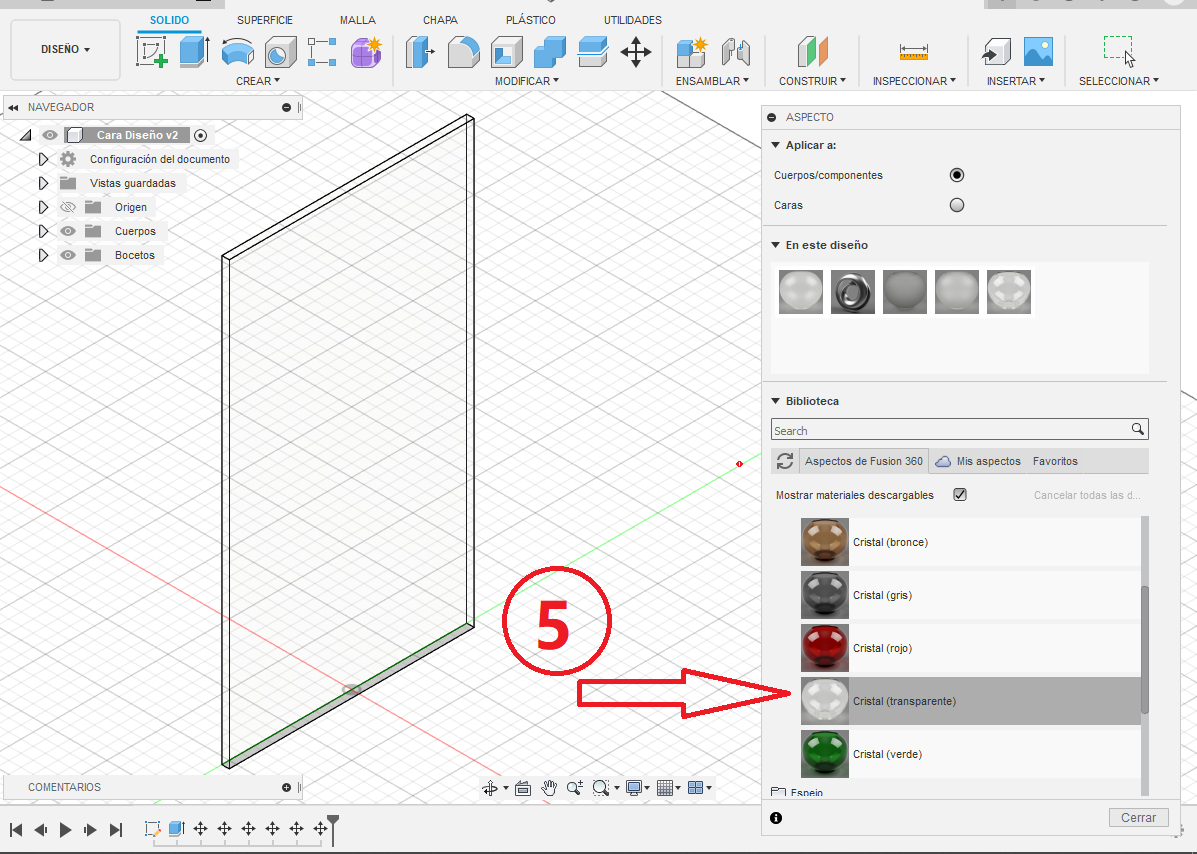Open the INSPECCIONAR menu
Image resolution: width=1197 pixels, height=854 pixels.
[914, 81]
